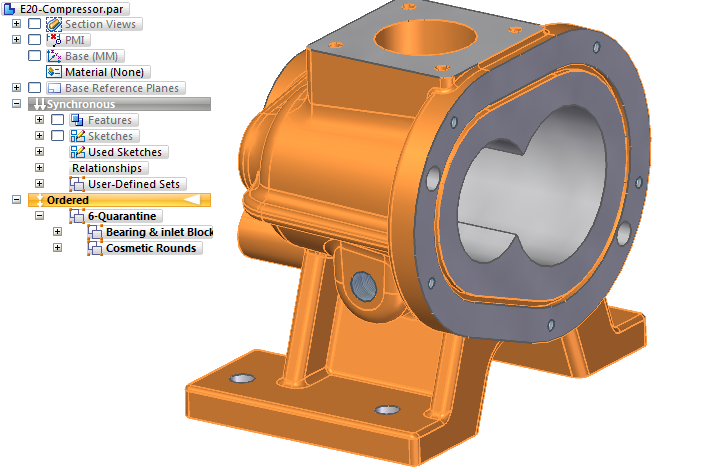Click the Ordered header bar label
Viewport: 711px width, 472px height.
[68, 200]
